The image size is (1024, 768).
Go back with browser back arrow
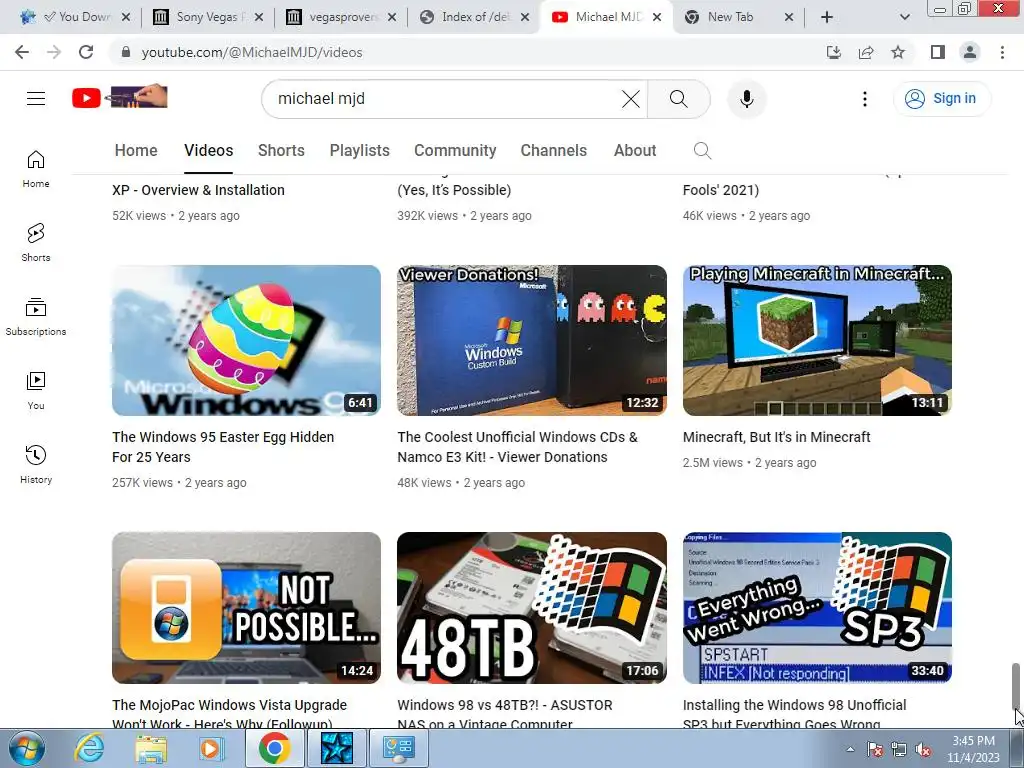22,52
